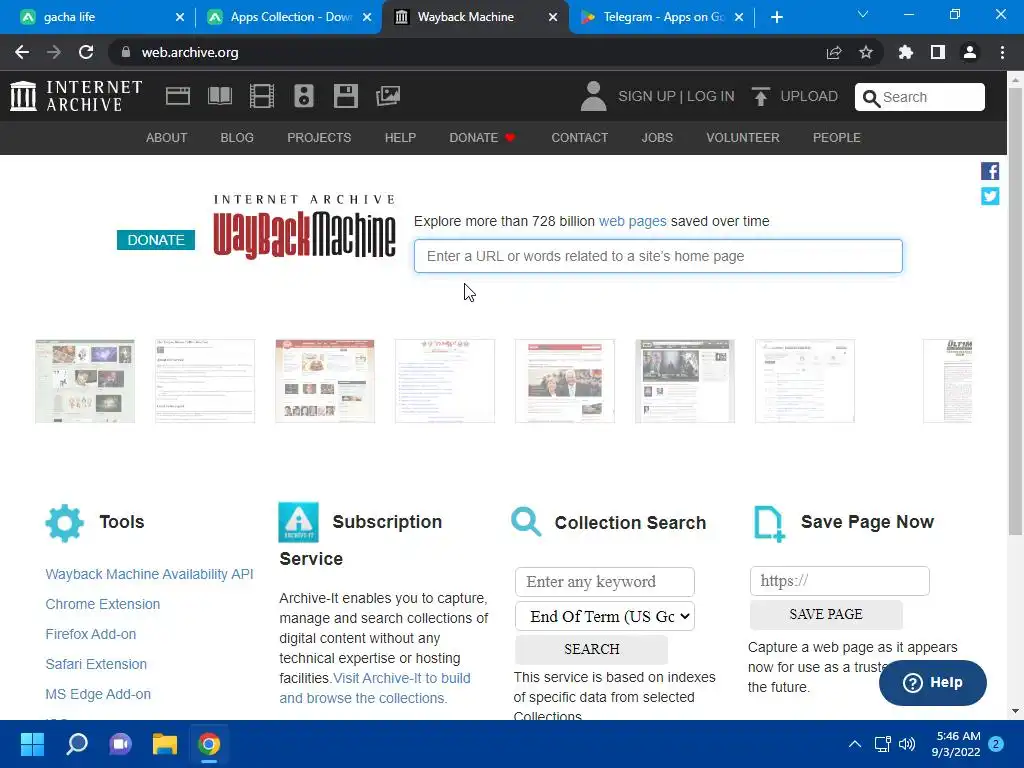The width and height of the screenshot is (1024, 768).
Task: Share page on Facebook icon
Action: coord(990,171)
